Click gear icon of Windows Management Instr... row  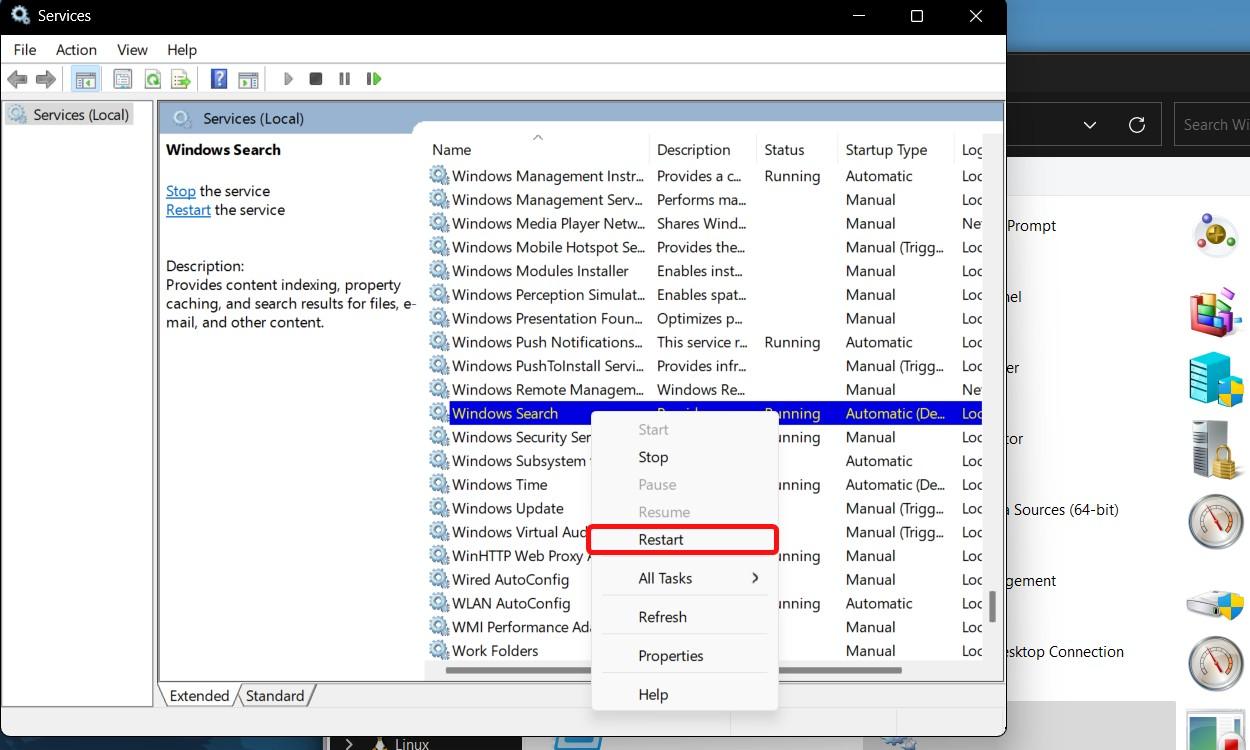click(x=439, y=176)
